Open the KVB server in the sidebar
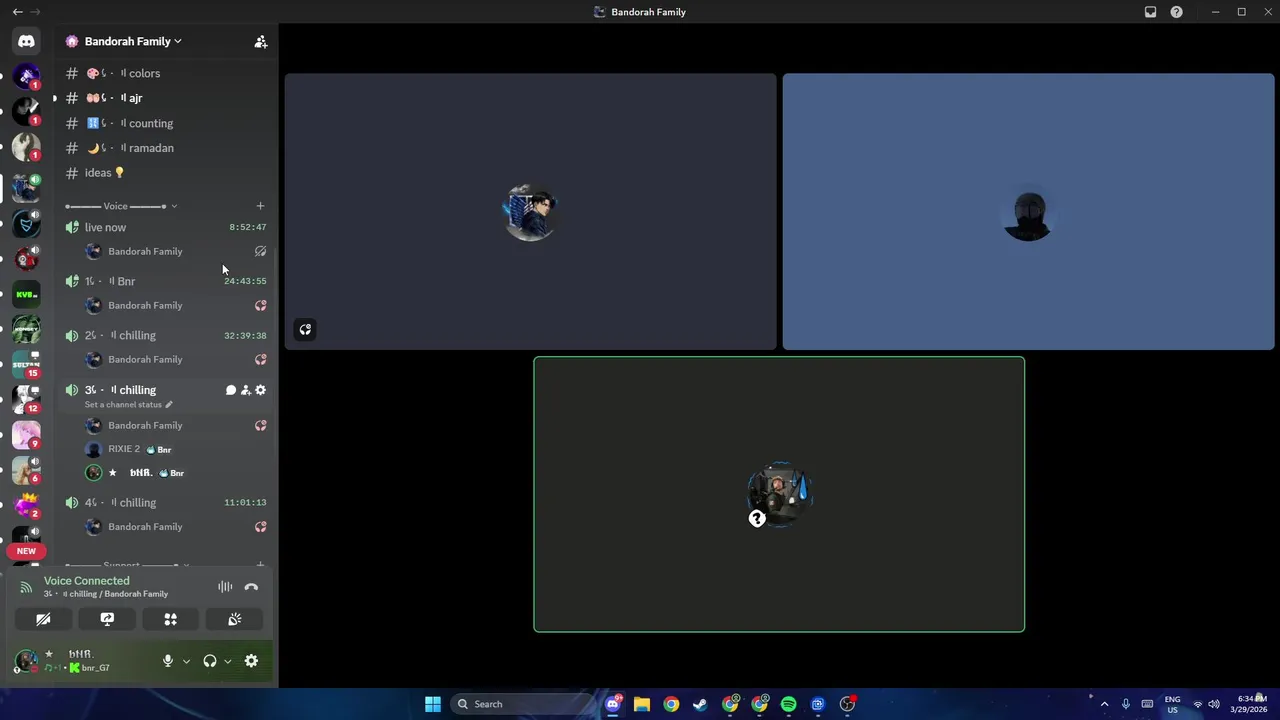 coord(26,294)
